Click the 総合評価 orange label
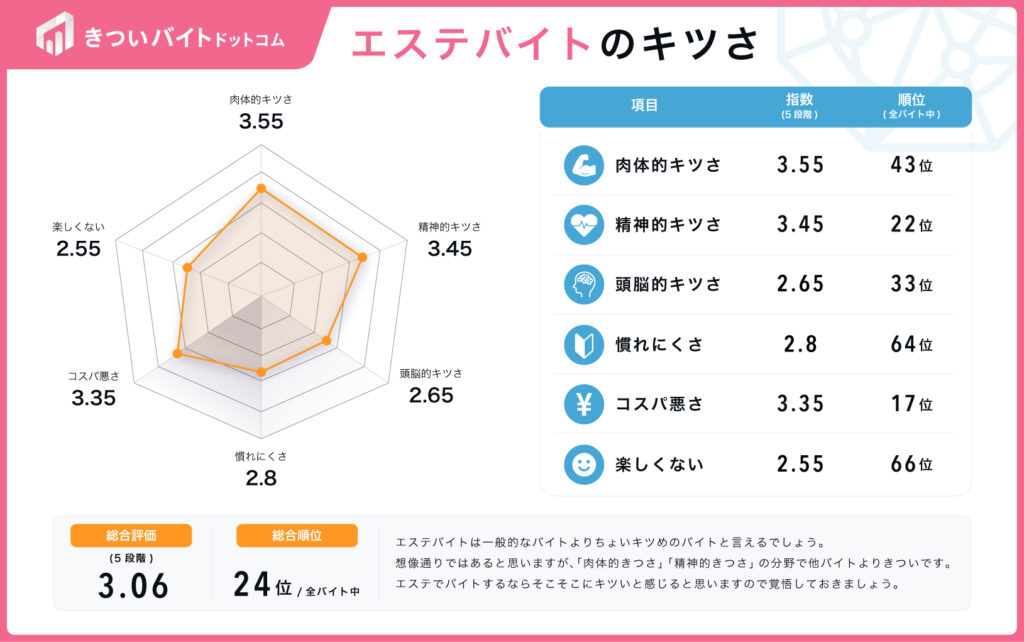The image size is (1024, 642). pos(131,536)
